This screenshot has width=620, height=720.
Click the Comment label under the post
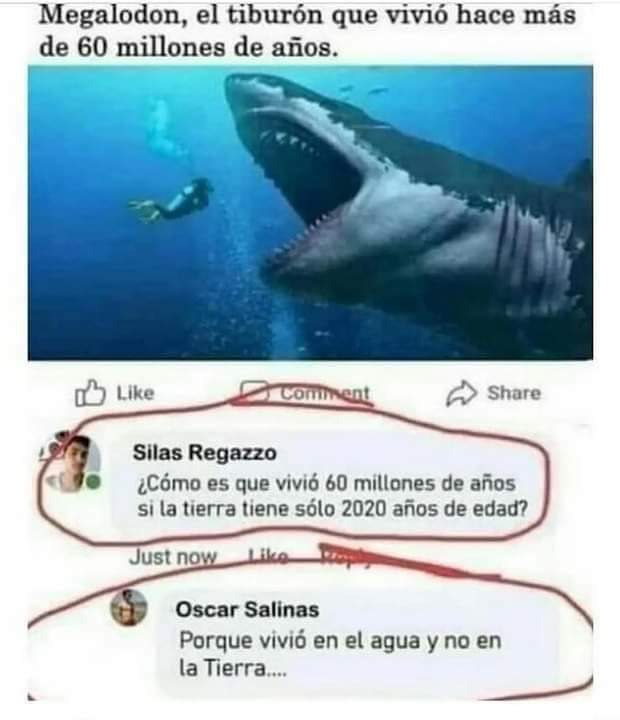325,393
